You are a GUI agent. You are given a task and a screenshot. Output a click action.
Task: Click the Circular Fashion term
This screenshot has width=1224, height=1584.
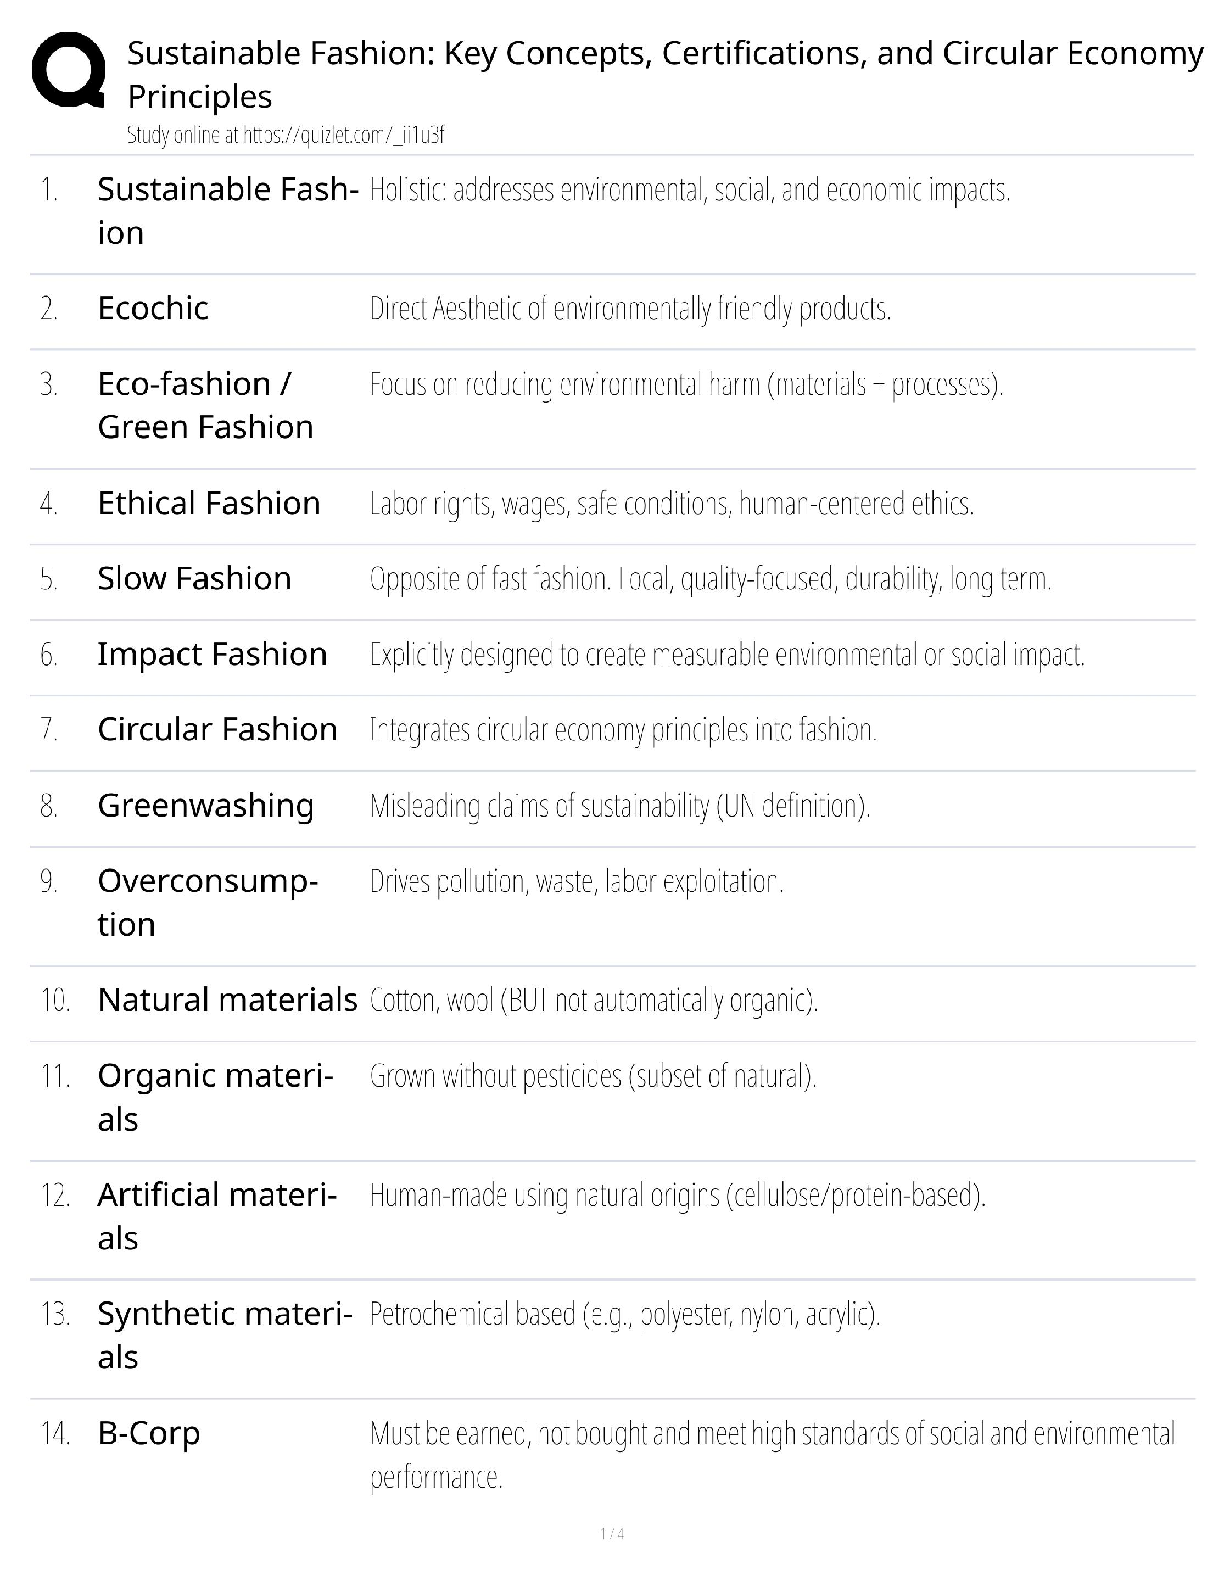pyautogui.click(x=217, y=729)
